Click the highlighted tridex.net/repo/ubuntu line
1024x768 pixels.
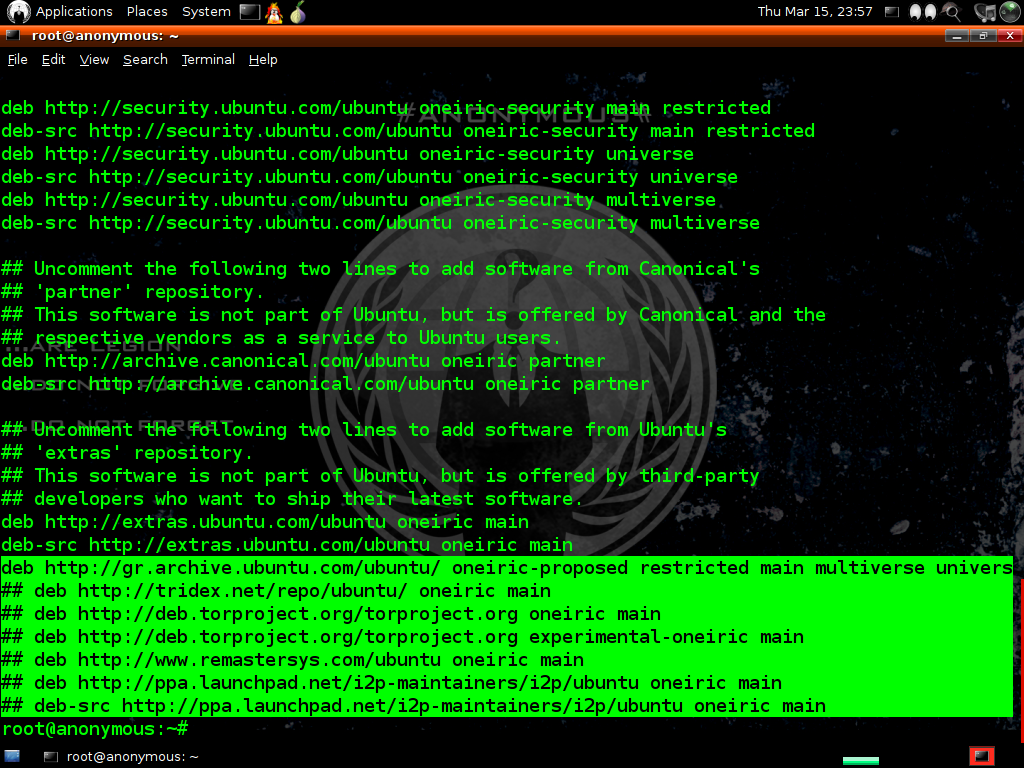pyautogui.click(x=276, y=590)
